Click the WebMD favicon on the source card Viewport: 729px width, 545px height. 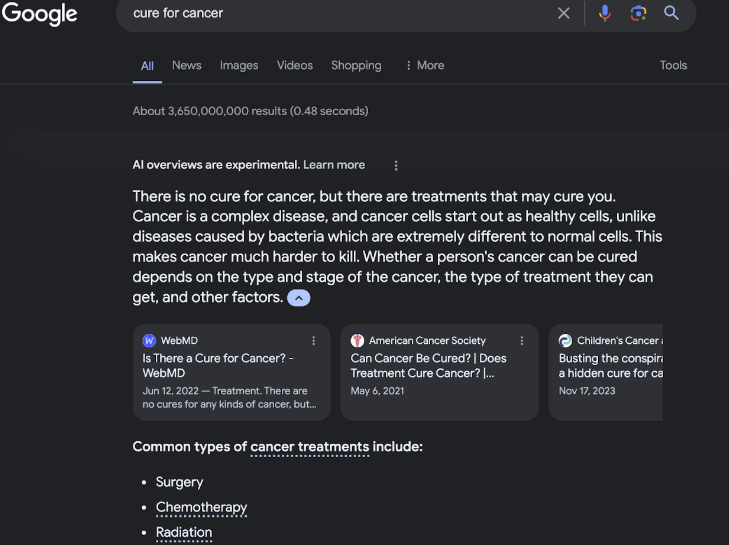pos(149,340)
